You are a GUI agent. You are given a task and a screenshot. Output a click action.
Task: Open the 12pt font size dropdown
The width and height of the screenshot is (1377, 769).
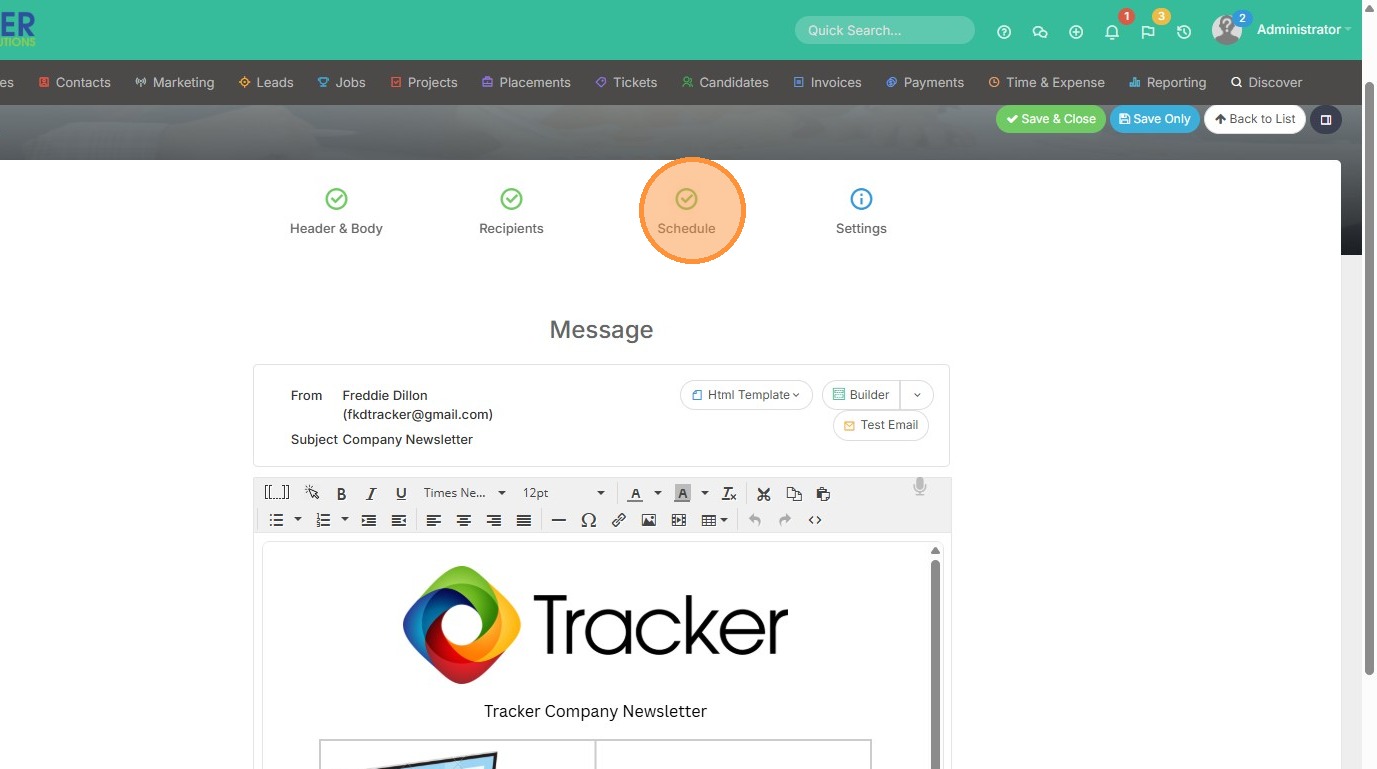pyautogui.click(x=564, y=493)
